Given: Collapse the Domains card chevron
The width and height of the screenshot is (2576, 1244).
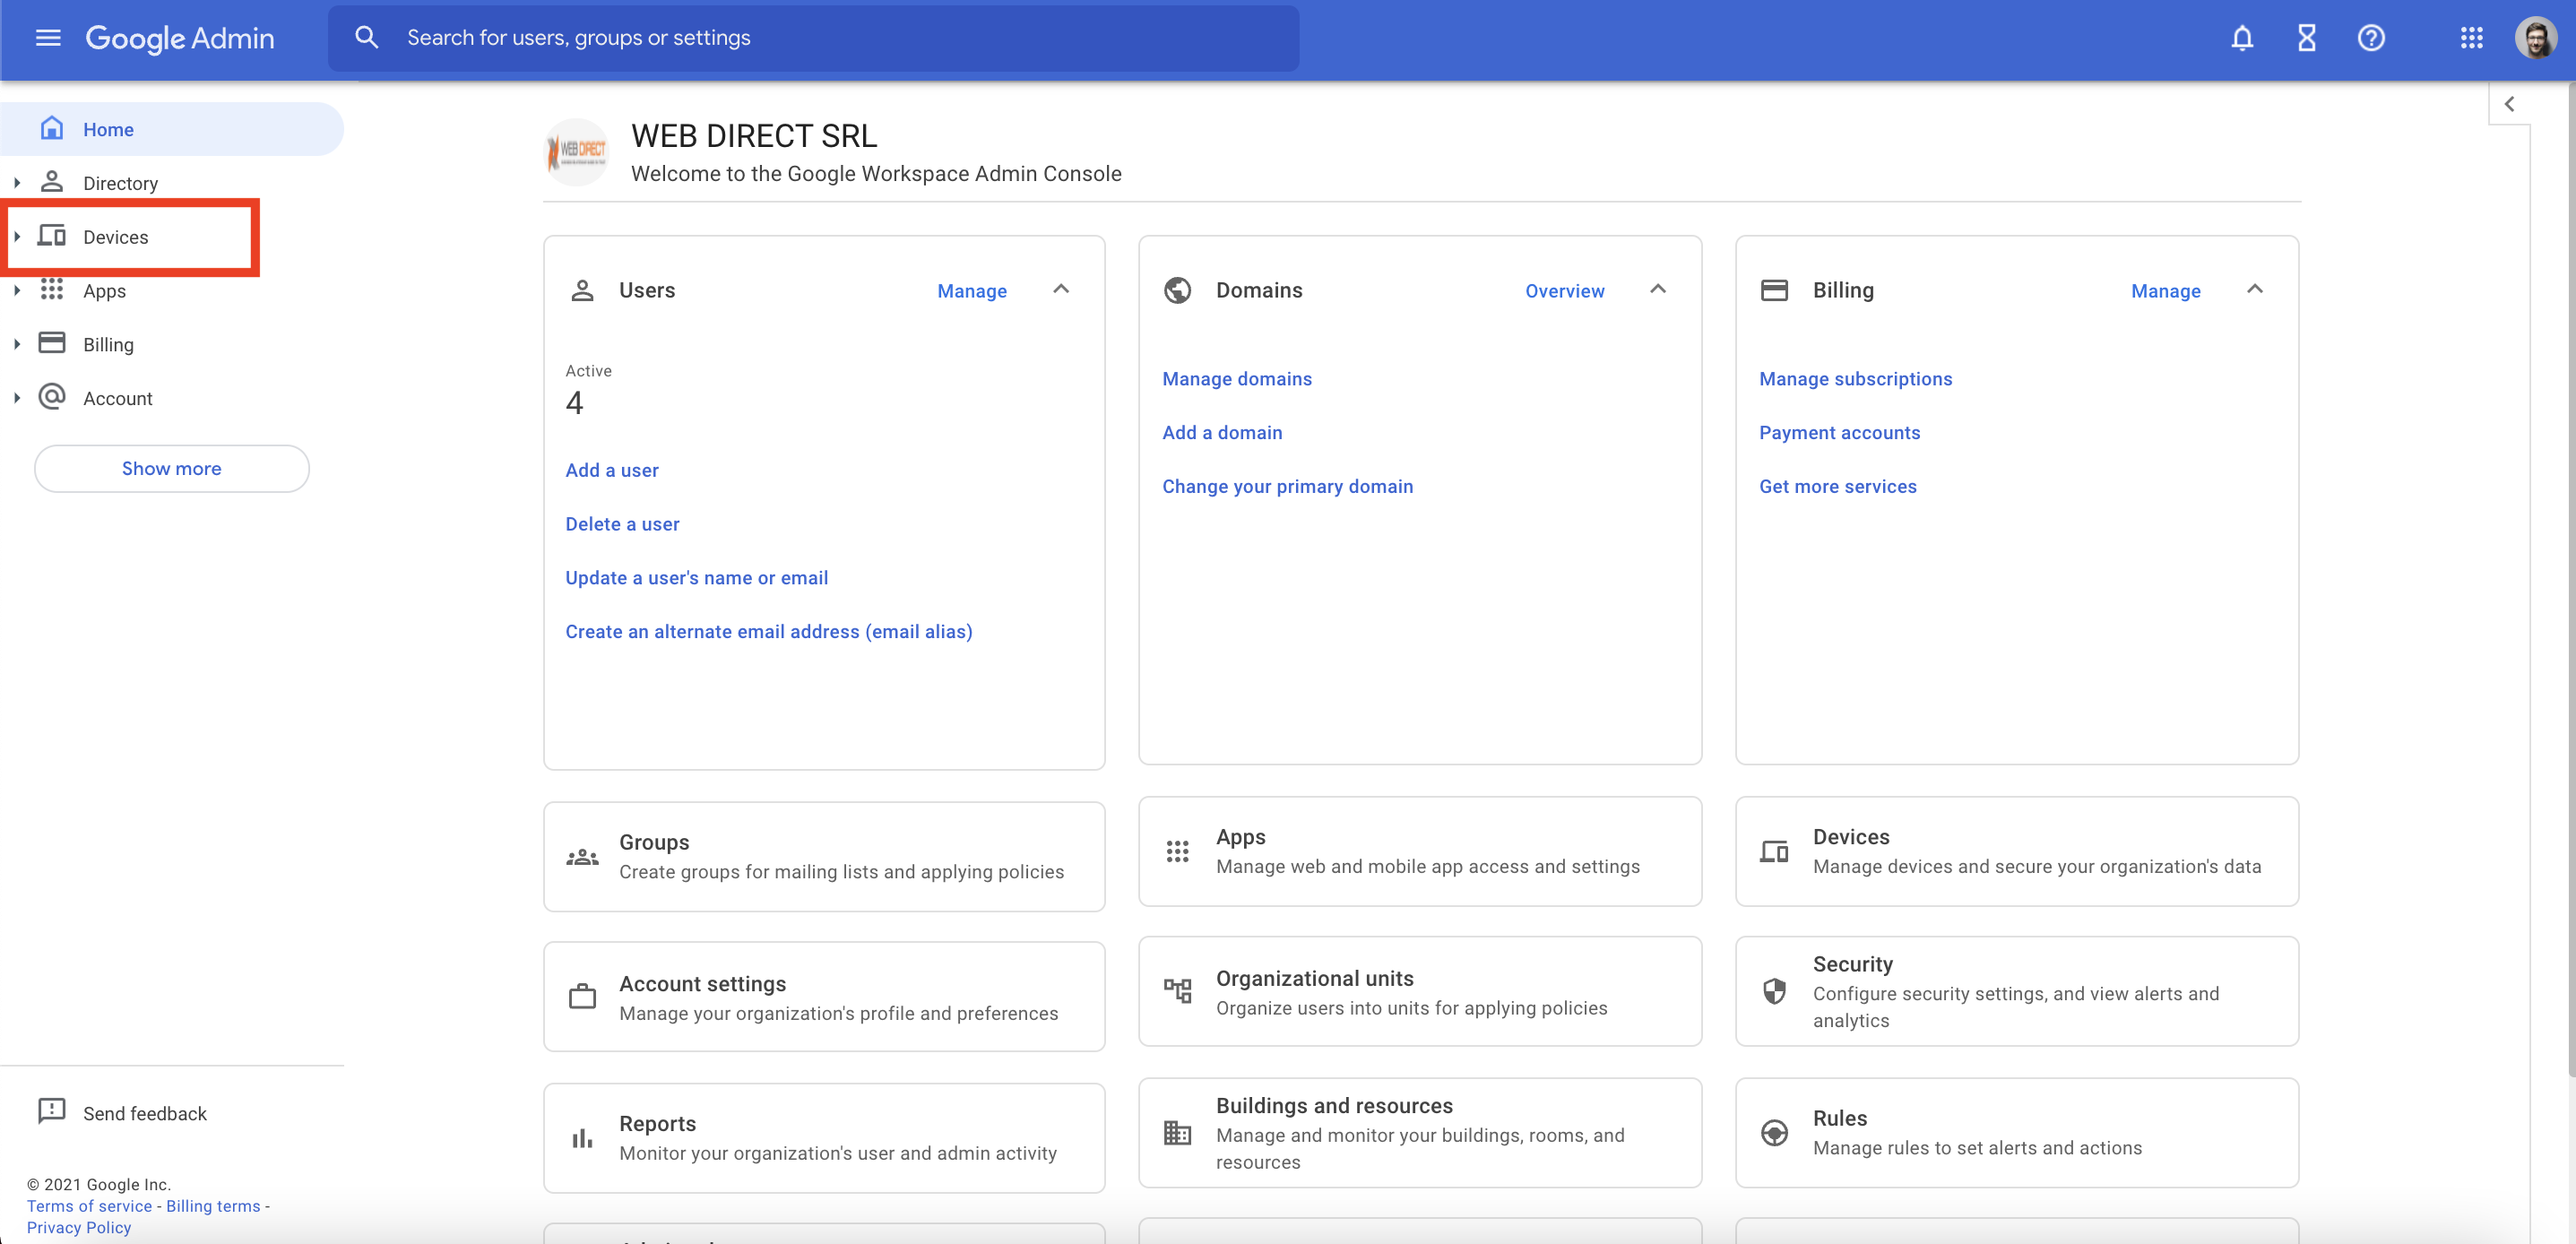Looking at the screenshot, I should (x=1657, y=289).
